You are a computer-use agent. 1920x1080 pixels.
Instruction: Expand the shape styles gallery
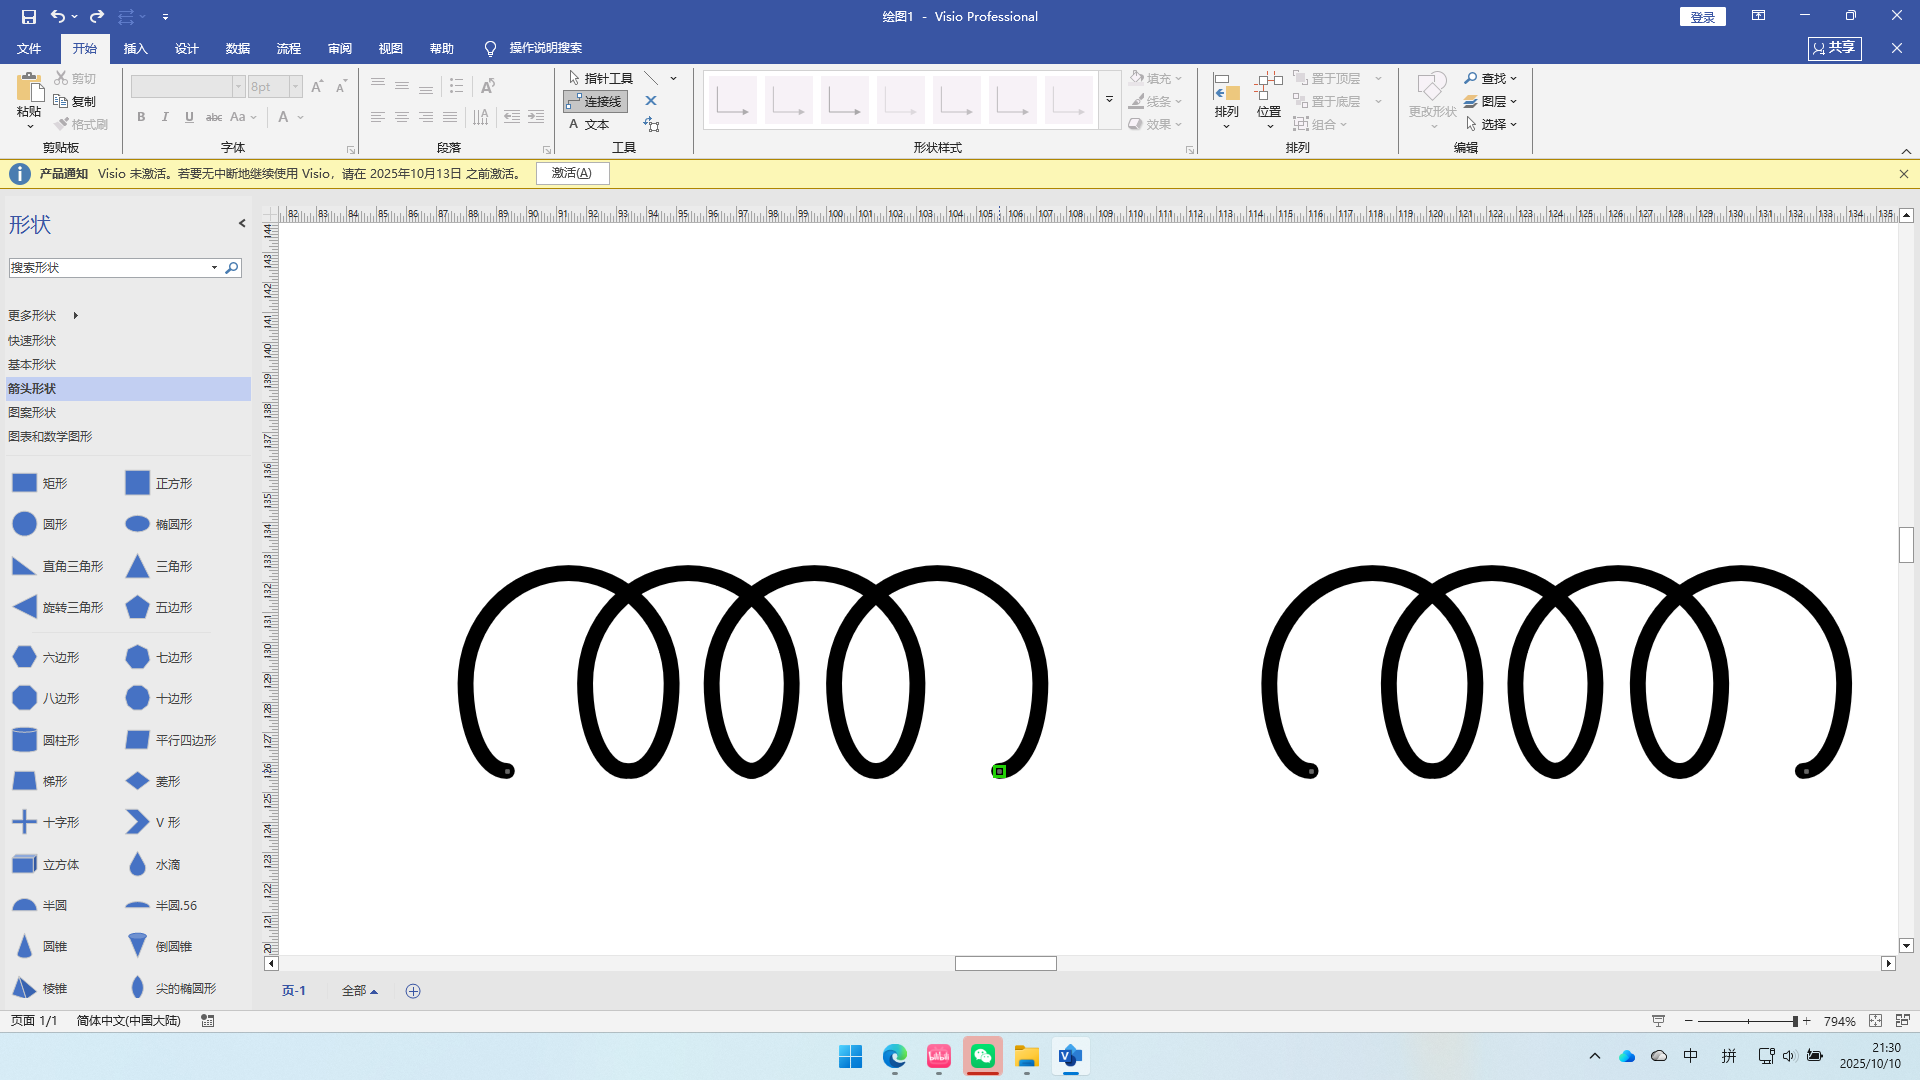[x=1109, y=100]
